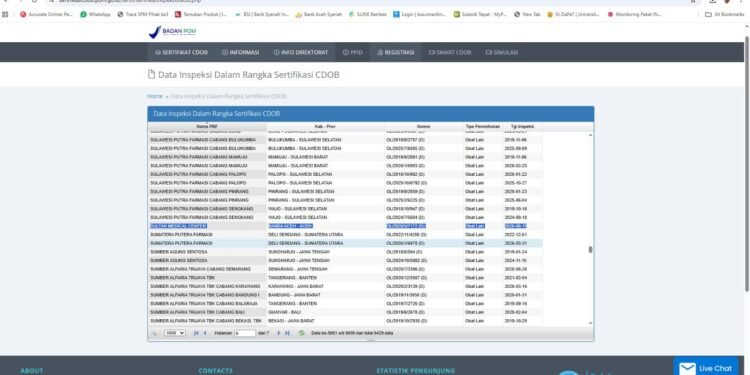Open the WhatsApp bookmark
The width and height of the screenshot is (750, 375).
95,14
